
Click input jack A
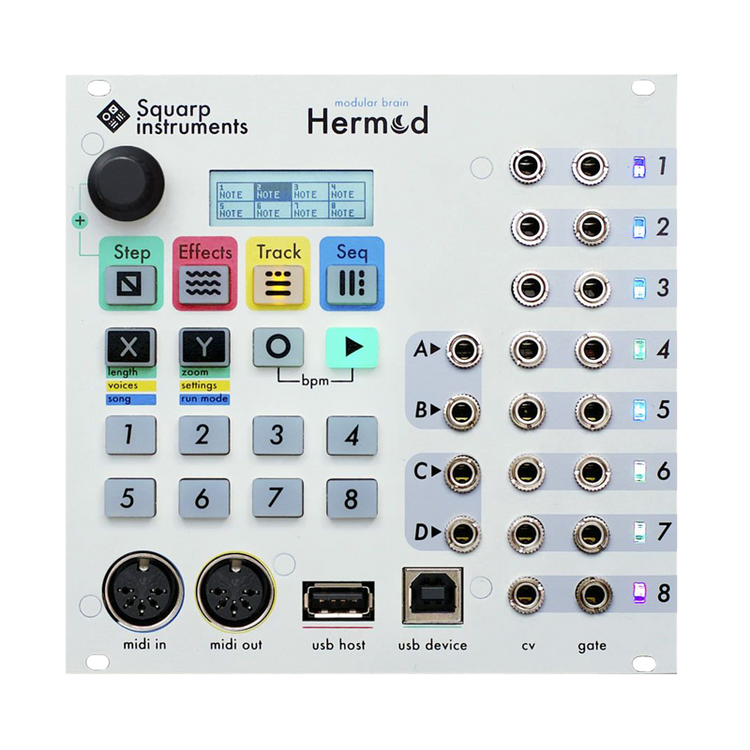[463, 350]
